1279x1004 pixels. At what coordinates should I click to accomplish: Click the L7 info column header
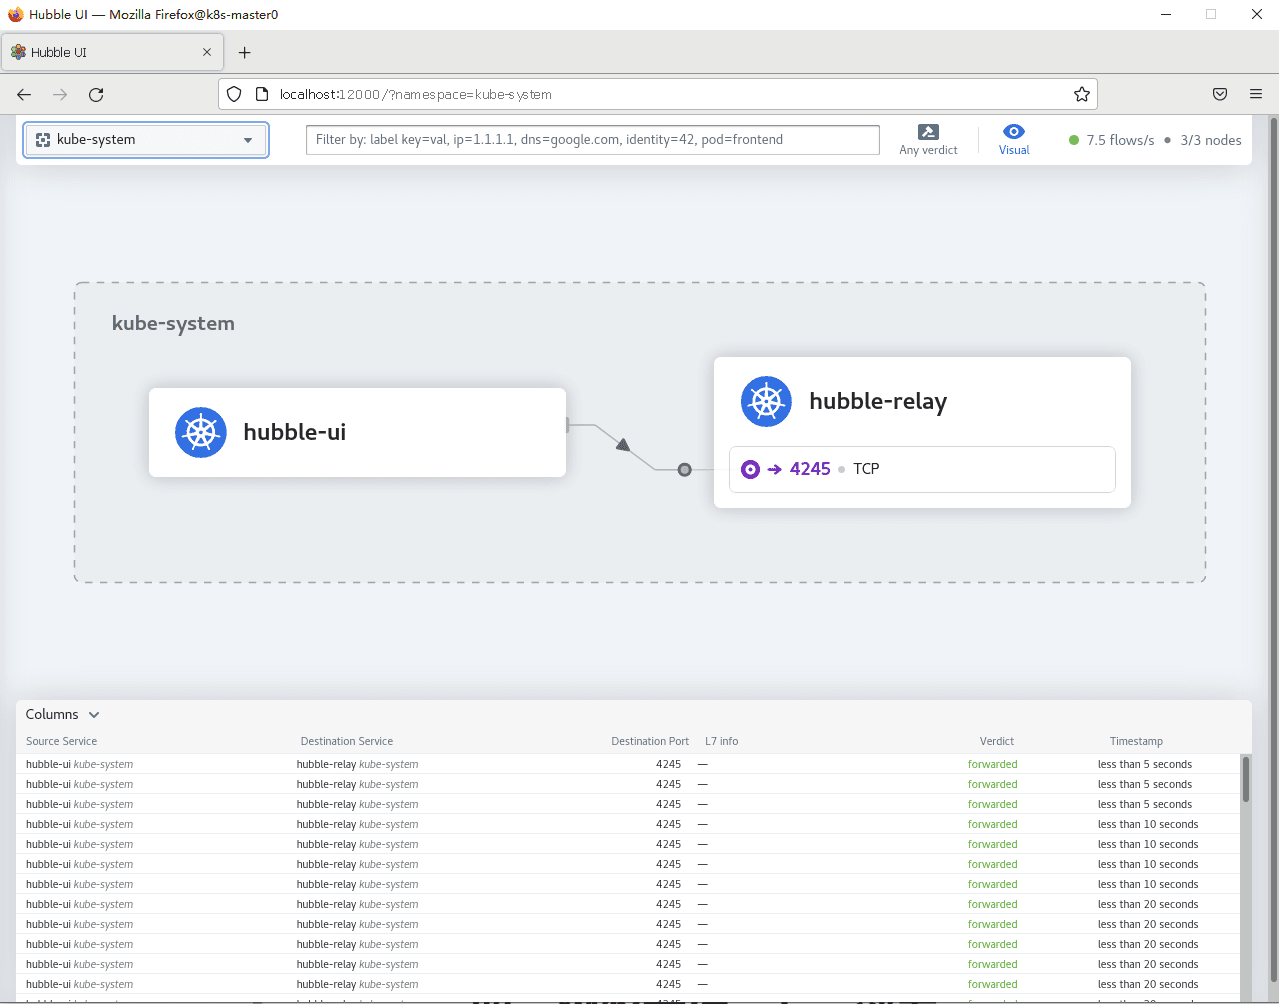(722, 741)
